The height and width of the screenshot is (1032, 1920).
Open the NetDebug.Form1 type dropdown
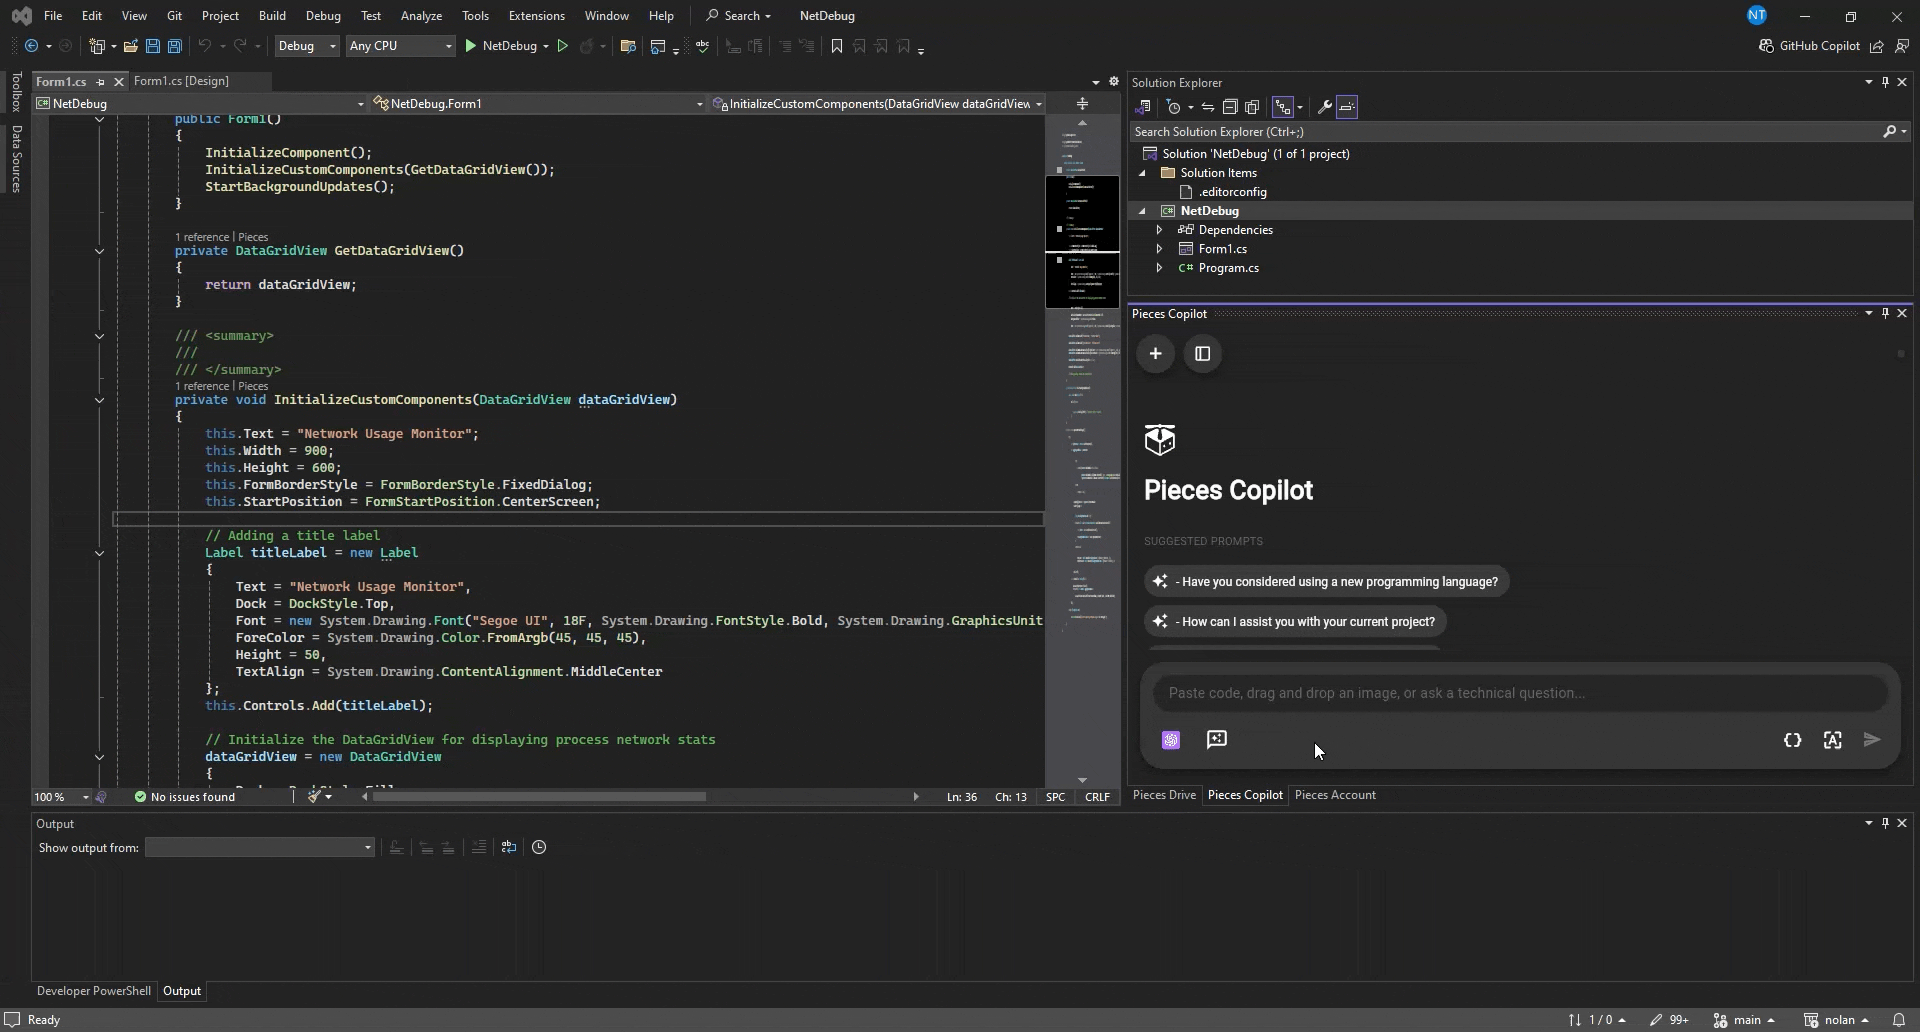click(x=538, y=104)
